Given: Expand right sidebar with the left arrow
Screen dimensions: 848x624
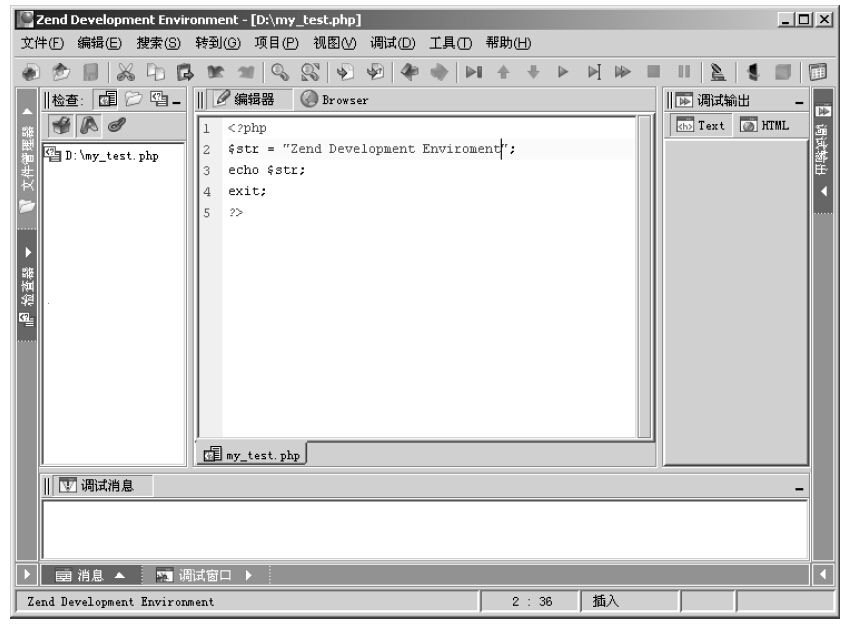Looking at the screenshot, I should click(824, 191).
